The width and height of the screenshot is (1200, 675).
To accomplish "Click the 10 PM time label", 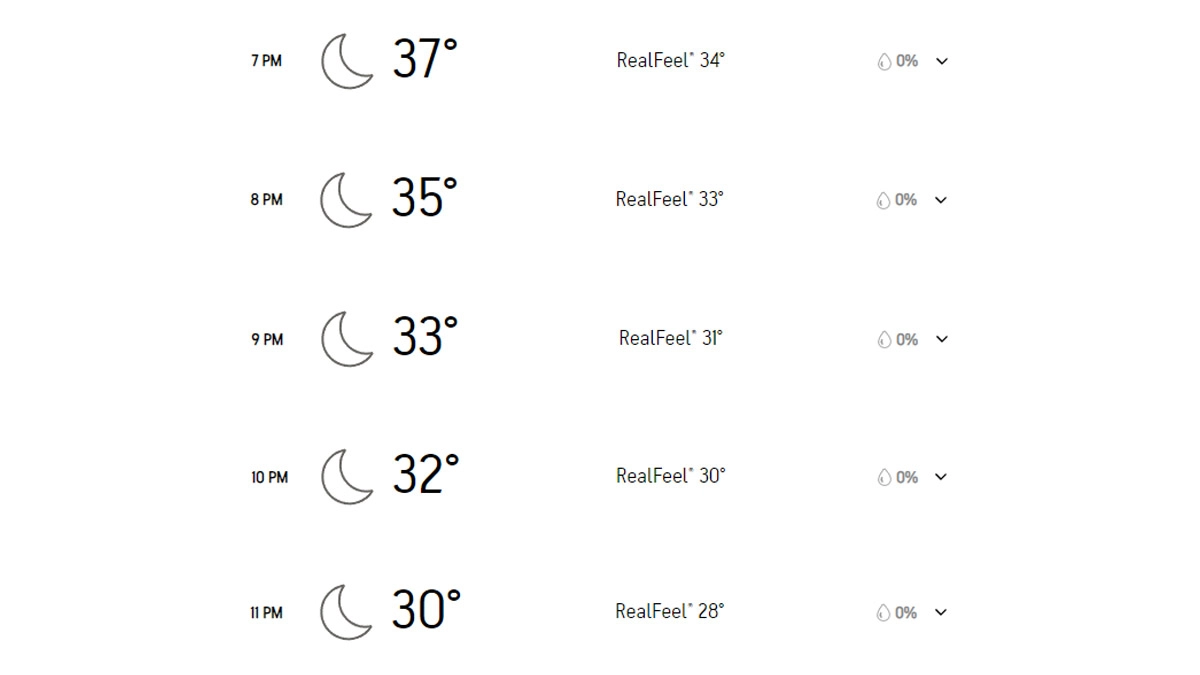I will tap(269, 478).
